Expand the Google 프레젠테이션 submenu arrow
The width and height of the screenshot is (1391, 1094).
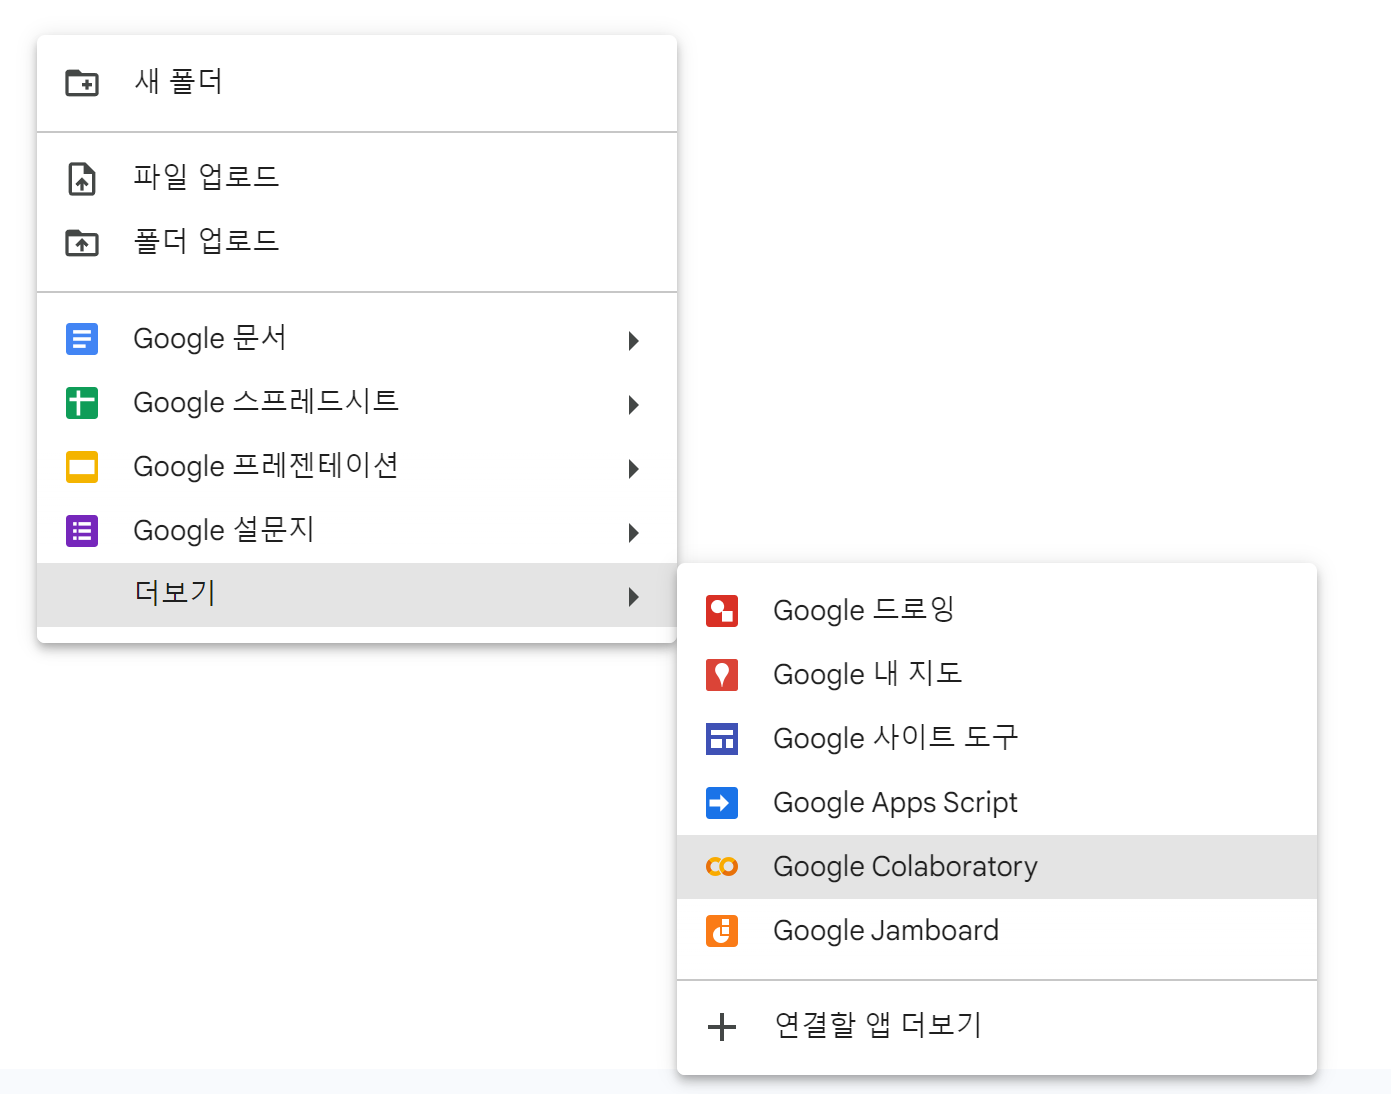point(633,469)
